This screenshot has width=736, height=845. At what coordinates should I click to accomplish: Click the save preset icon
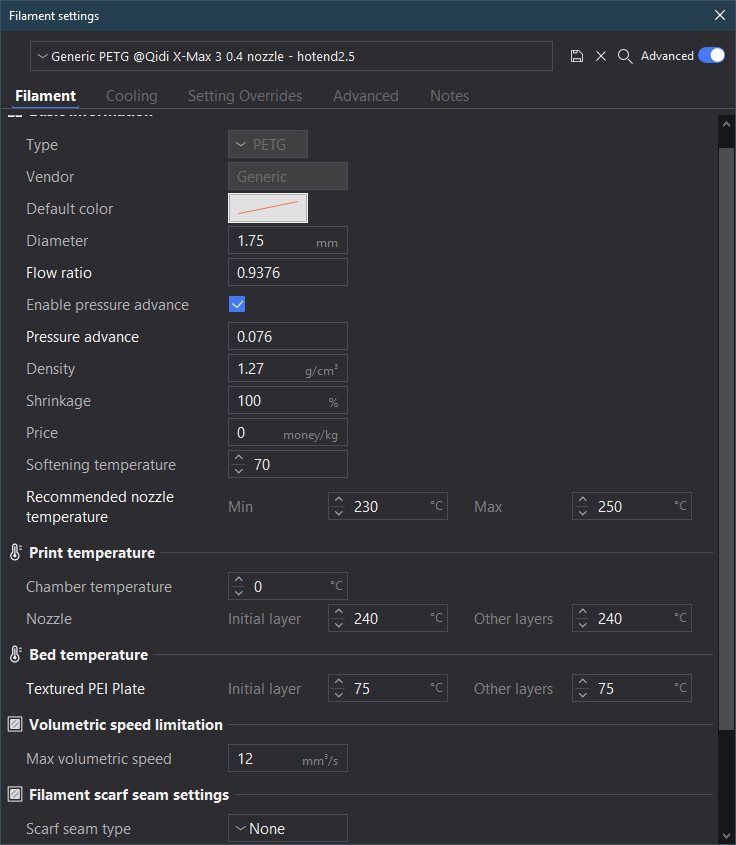point(577,57)
